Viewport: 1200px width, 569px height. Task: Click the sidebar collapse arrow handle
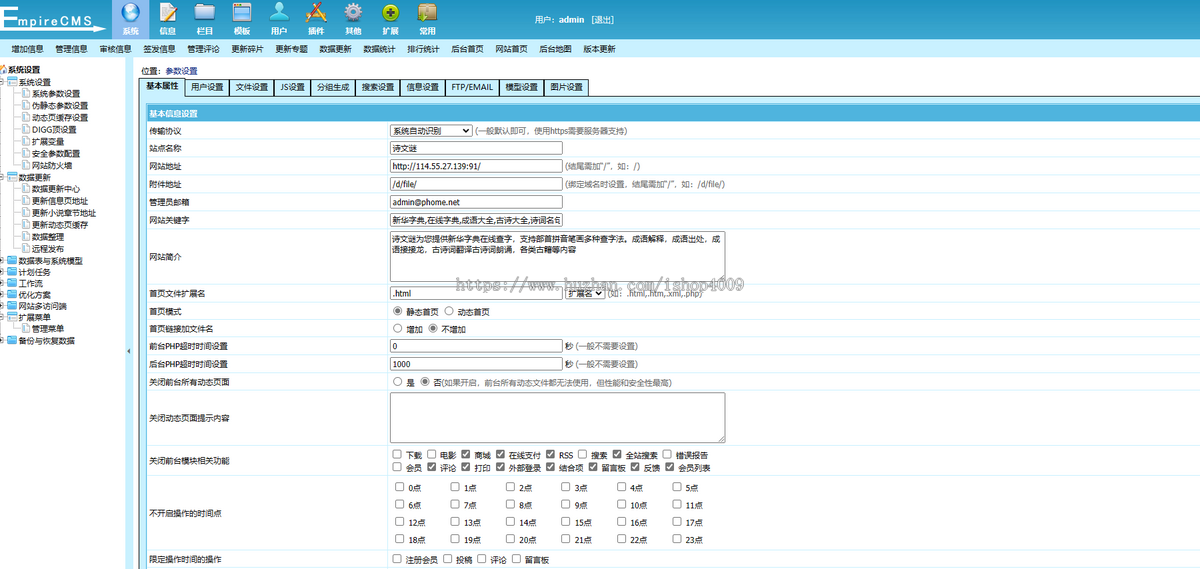point(128,351)
